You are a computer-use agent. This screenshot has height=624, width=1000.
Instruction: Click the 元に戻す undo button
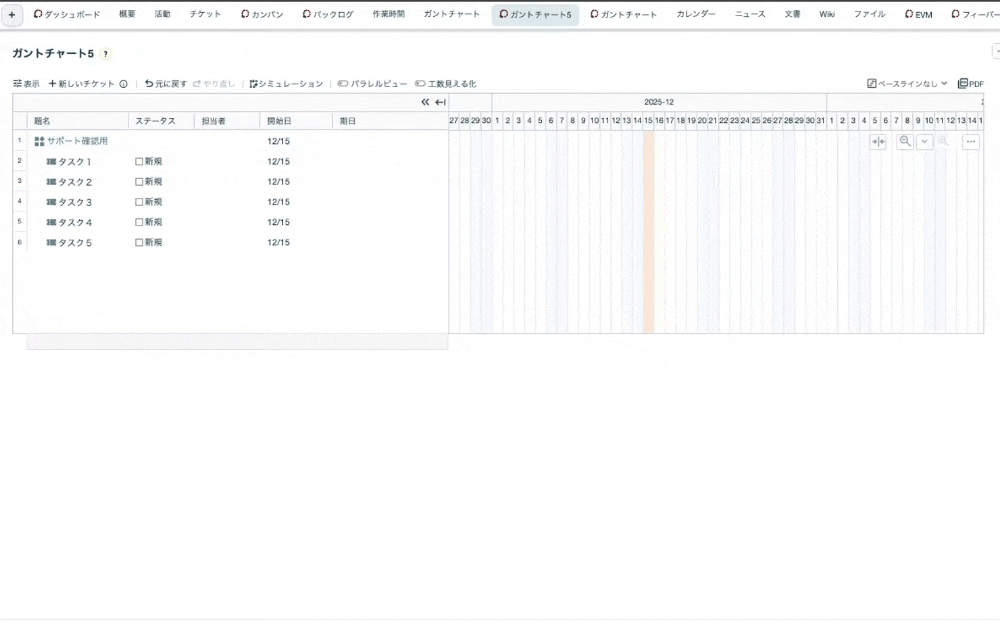point(166,84)
